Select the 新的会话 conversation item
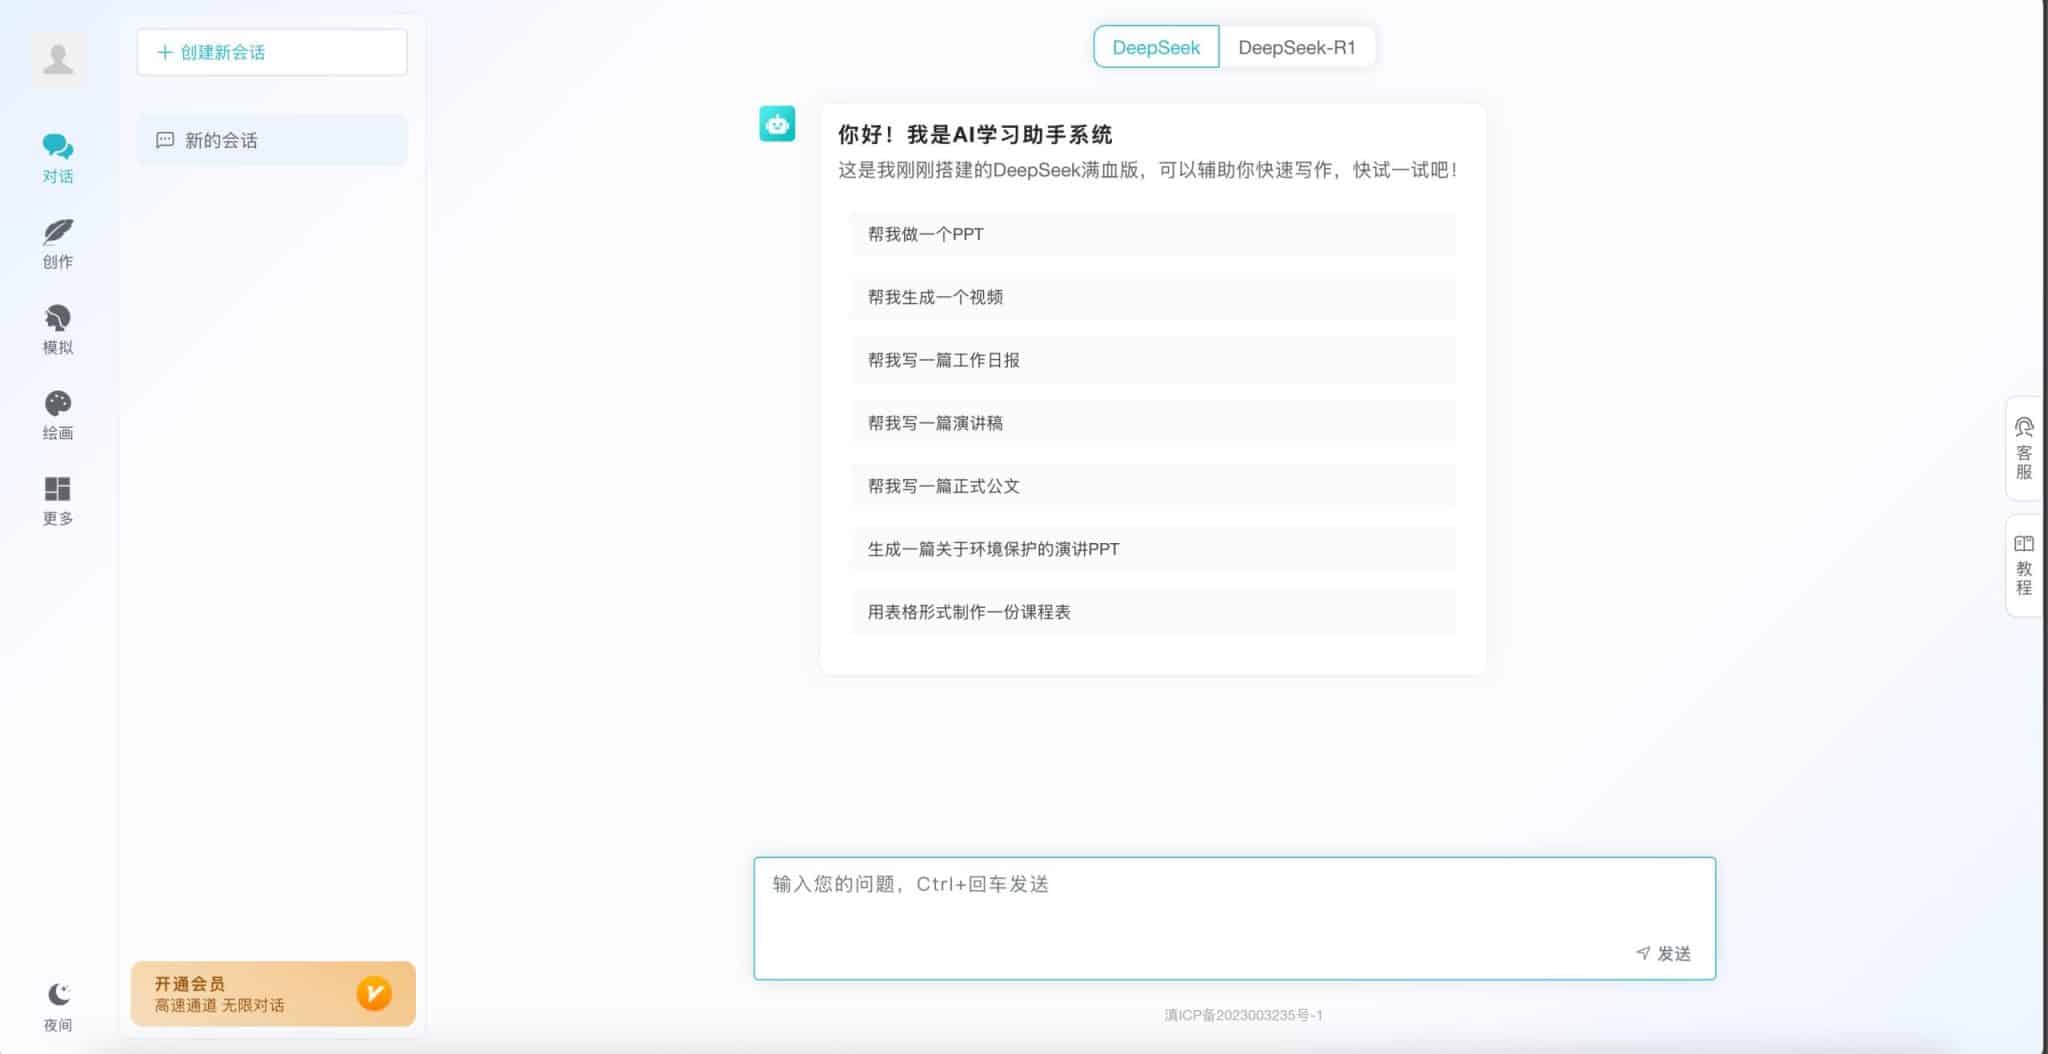The height and width of the screenshot is (1054, 2048). [272, 140]
